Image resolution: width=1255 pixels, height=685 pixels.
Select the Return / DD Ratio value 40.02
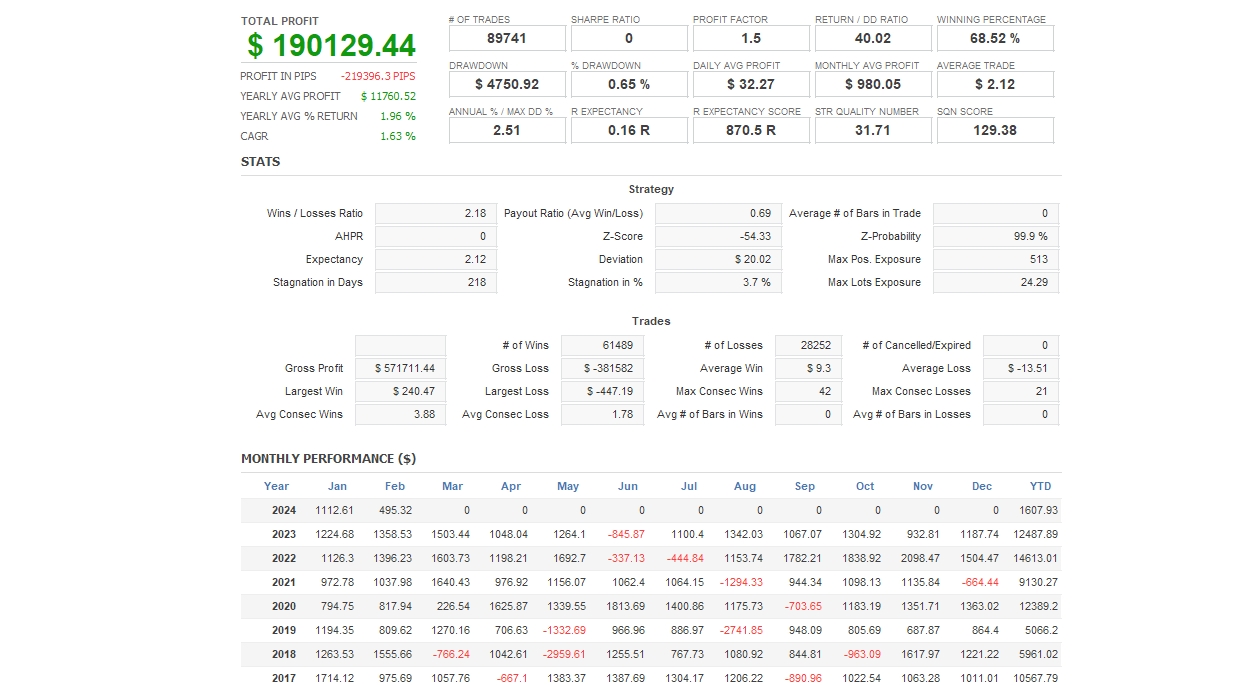coord(873,39)
